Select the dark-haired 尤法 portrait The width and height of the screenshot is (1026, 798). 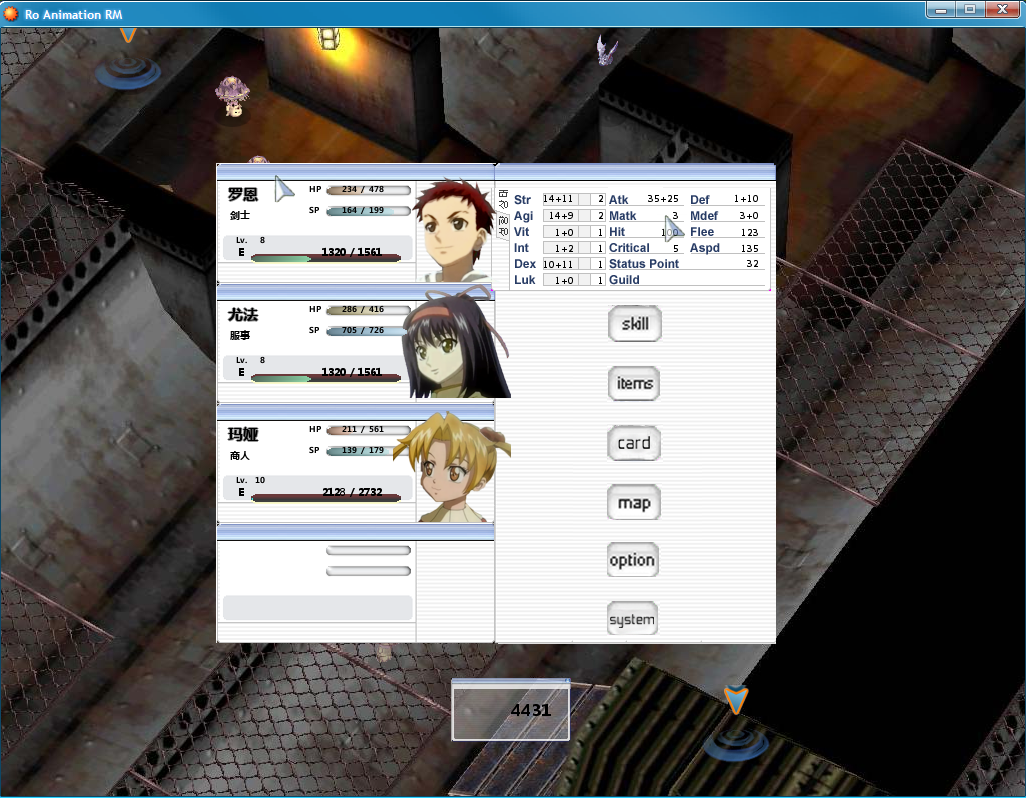coord(455,343)
